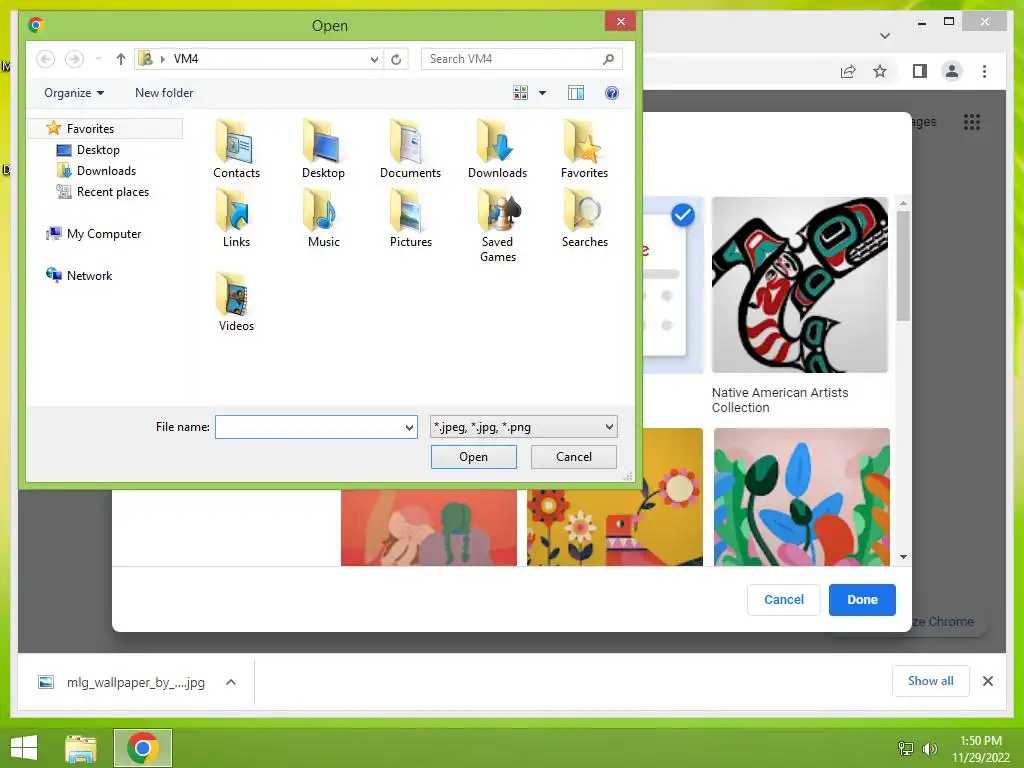Select Desktop in navigation pane
The height and width of the screenshot is (768, 1024).
[x=98, y=150]
